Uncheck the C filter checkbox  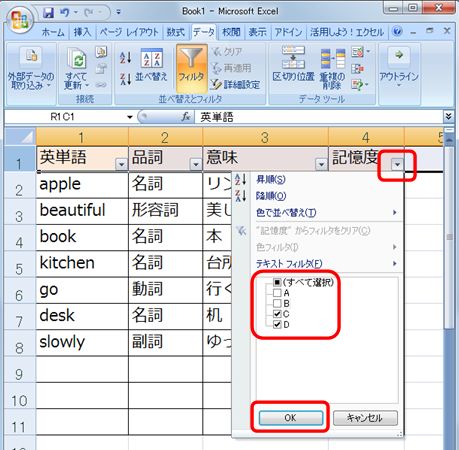pos(277,314)
